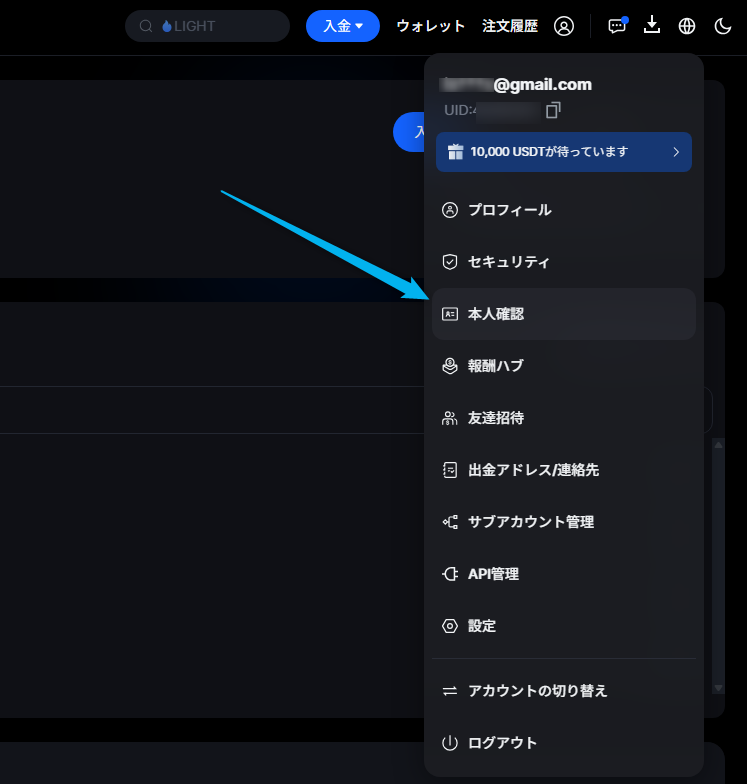Image resolution: width=747 pixels, height=784 pixels.
Task: Click the profile person icon
Action: (x=450, y=210)
